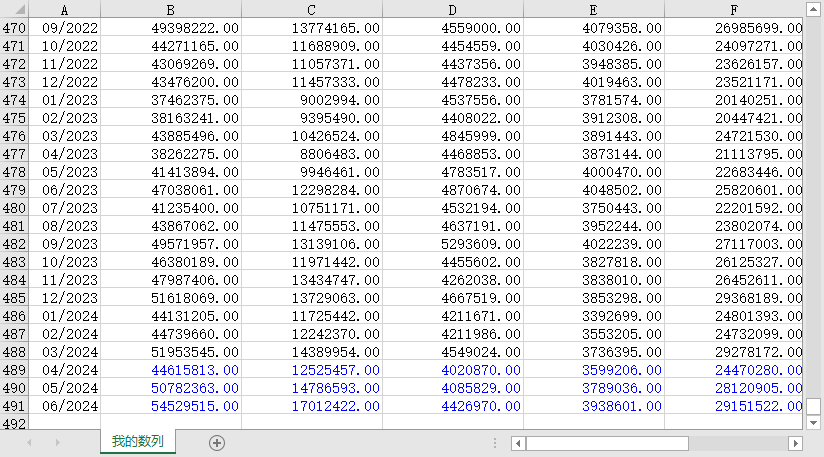The width and height of the screenshot is (824, 457).
Task: Select cell with value 4000470.00
Action: (x=593, y=172)
